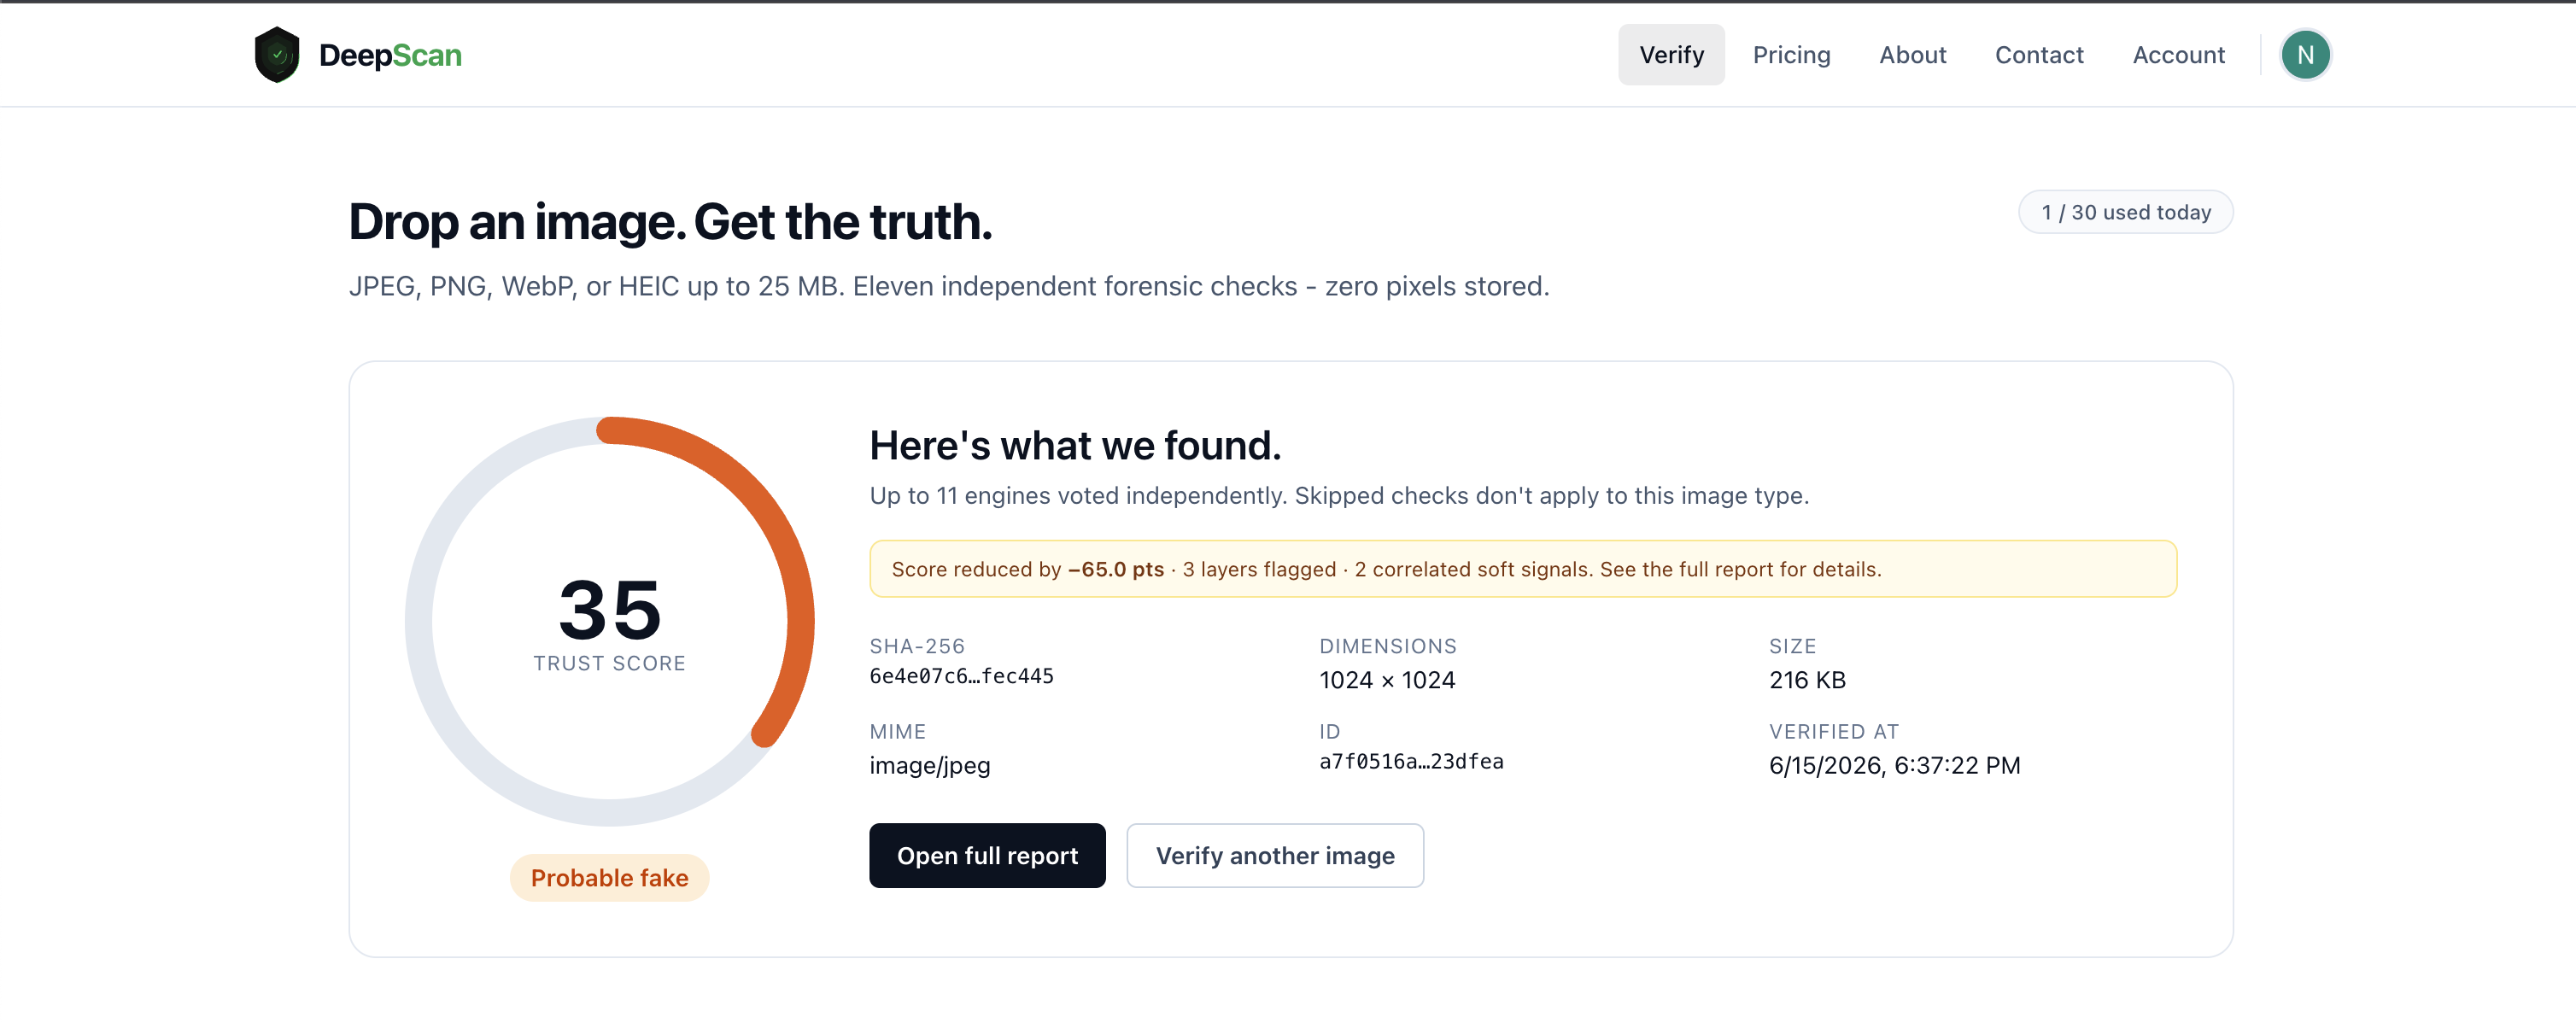Select the SHA-256 hash value 6e4e07c6…fec445
The image size is (2576, 1023).
coord(961,676)
